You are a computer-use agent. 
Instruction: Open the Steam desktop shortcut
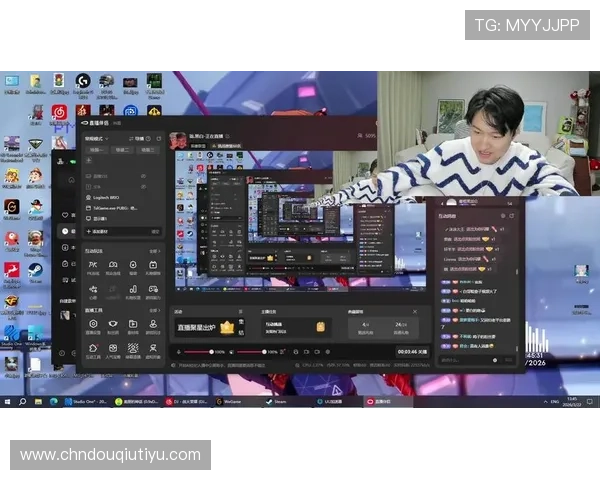[x=35, y=270]
